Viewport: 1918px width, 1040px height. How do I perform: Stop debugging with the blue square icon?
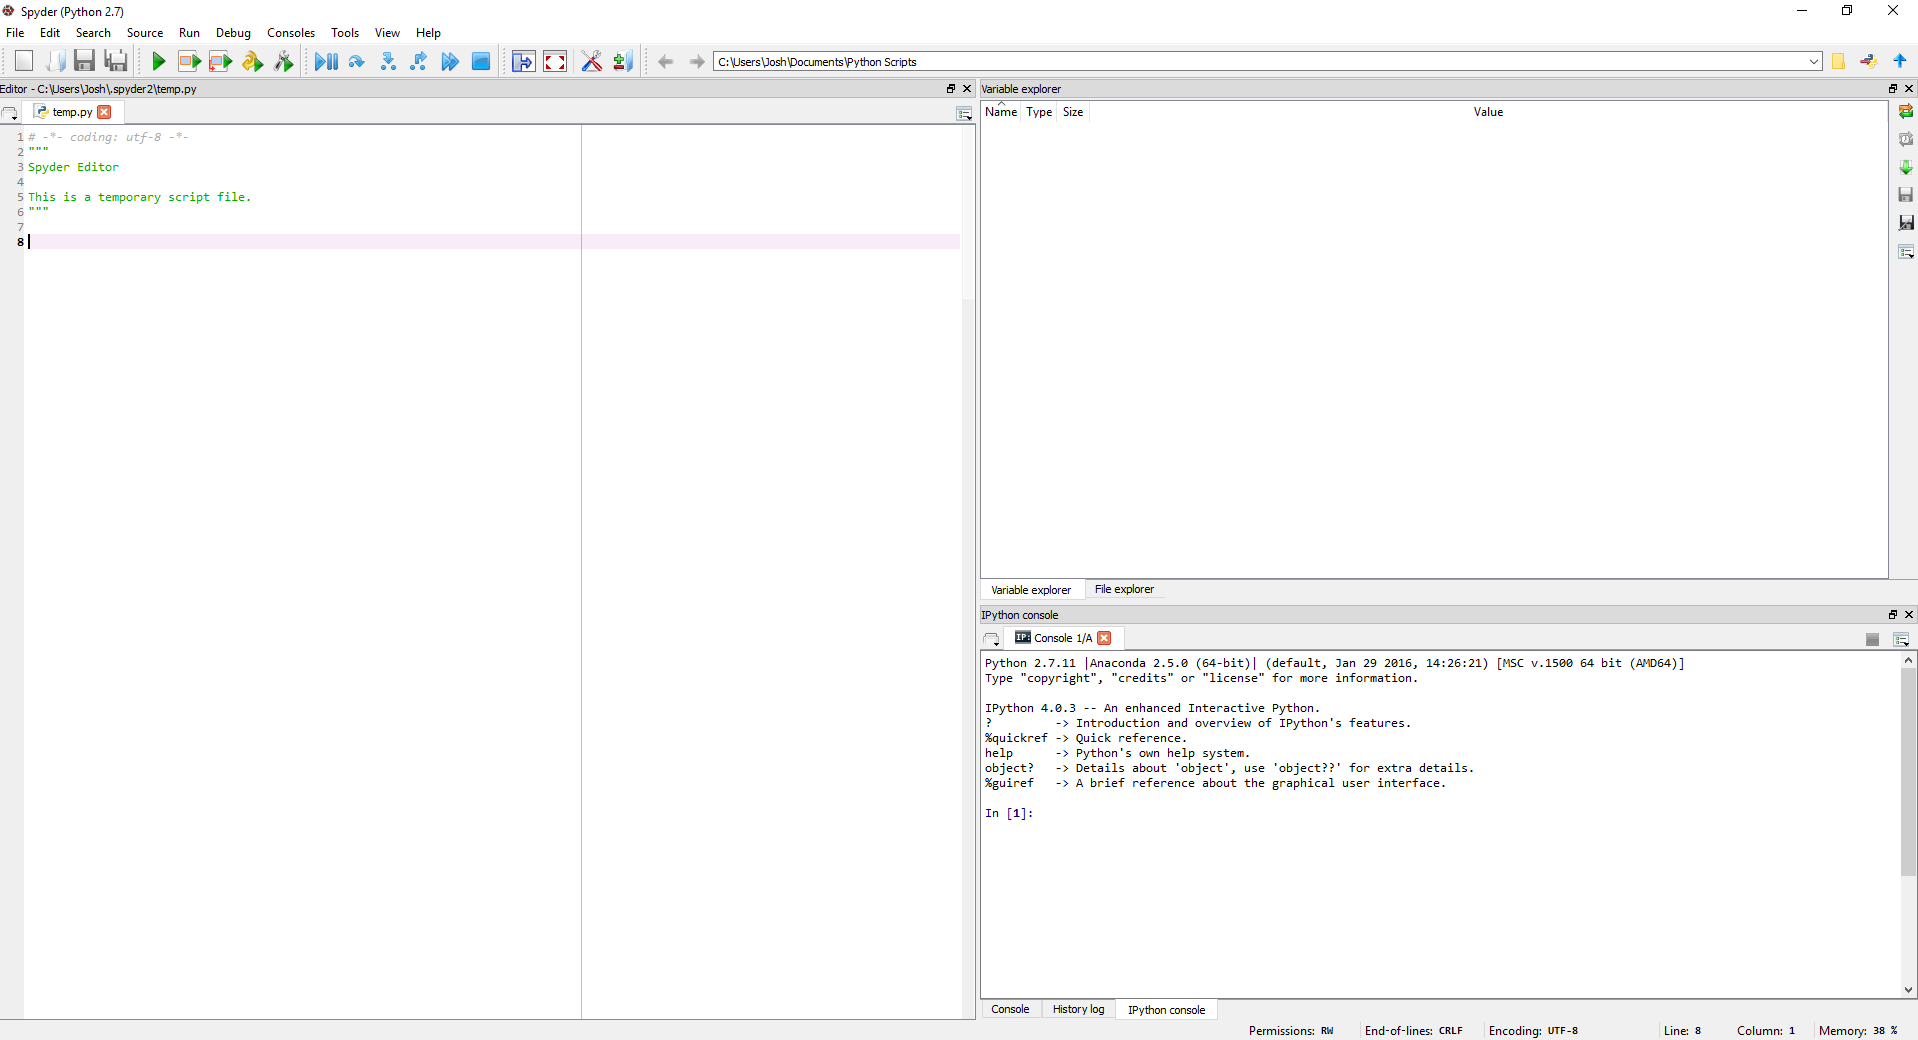click(481, 61)
